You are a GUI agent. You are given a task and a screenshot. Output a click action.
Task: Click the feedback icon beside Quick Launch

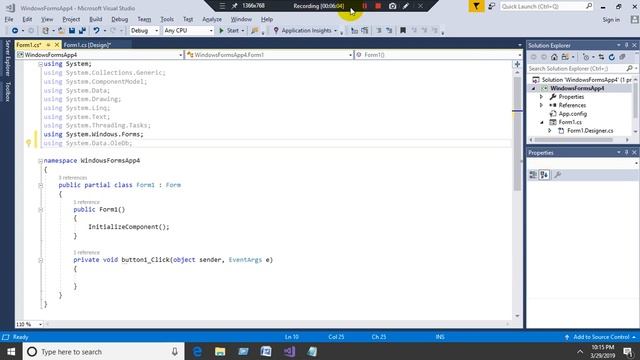click(492, 6)
